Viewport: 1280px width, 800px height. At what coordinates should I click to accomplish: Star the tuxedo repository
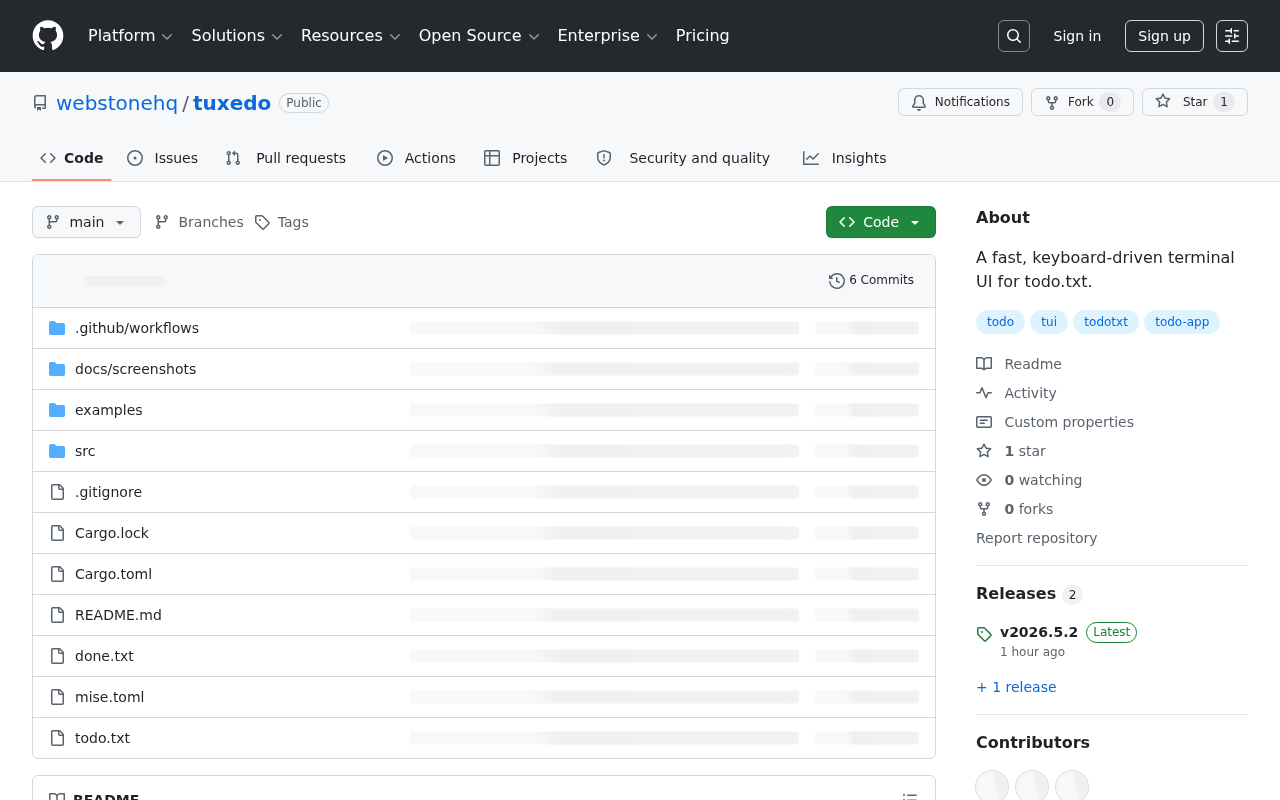(x=1195, y=102)
